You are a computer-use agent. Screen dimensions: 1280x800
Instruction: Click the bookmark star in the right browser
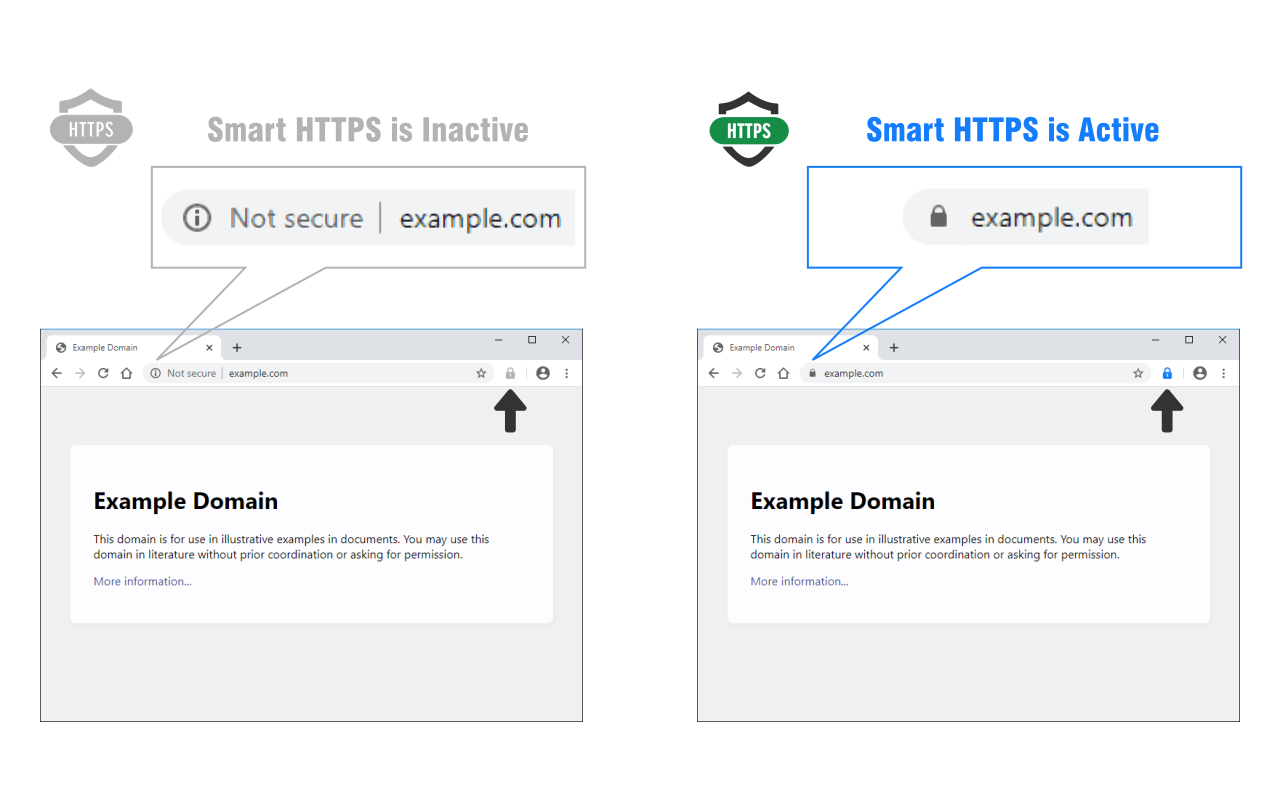(x=1138, y=373)
